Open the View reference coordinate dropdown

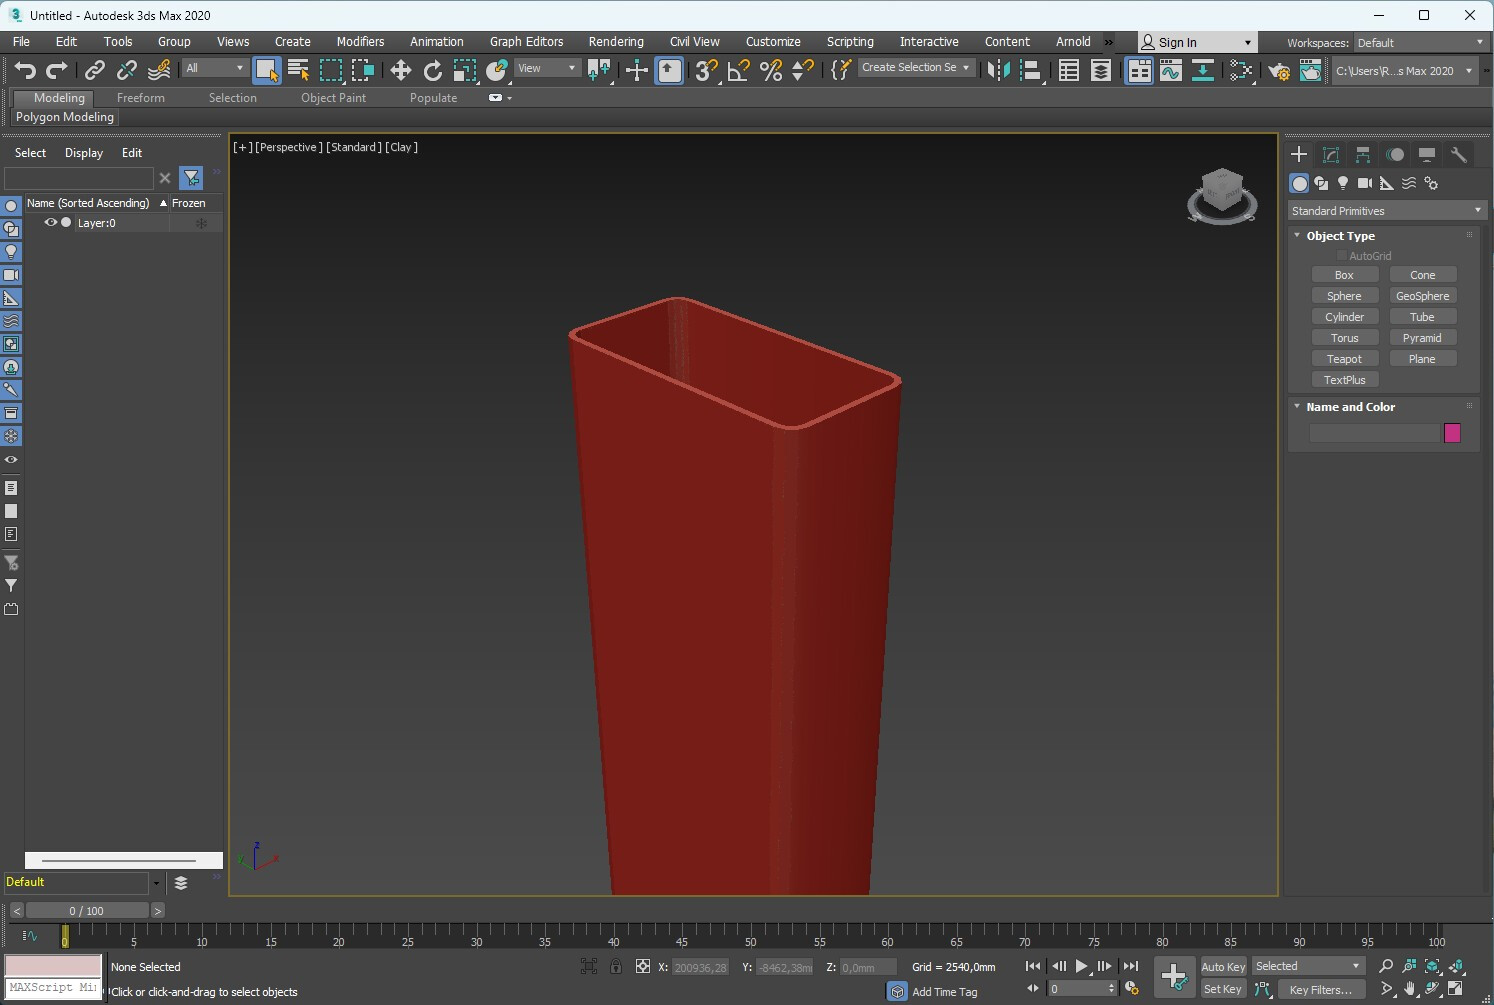547,68
